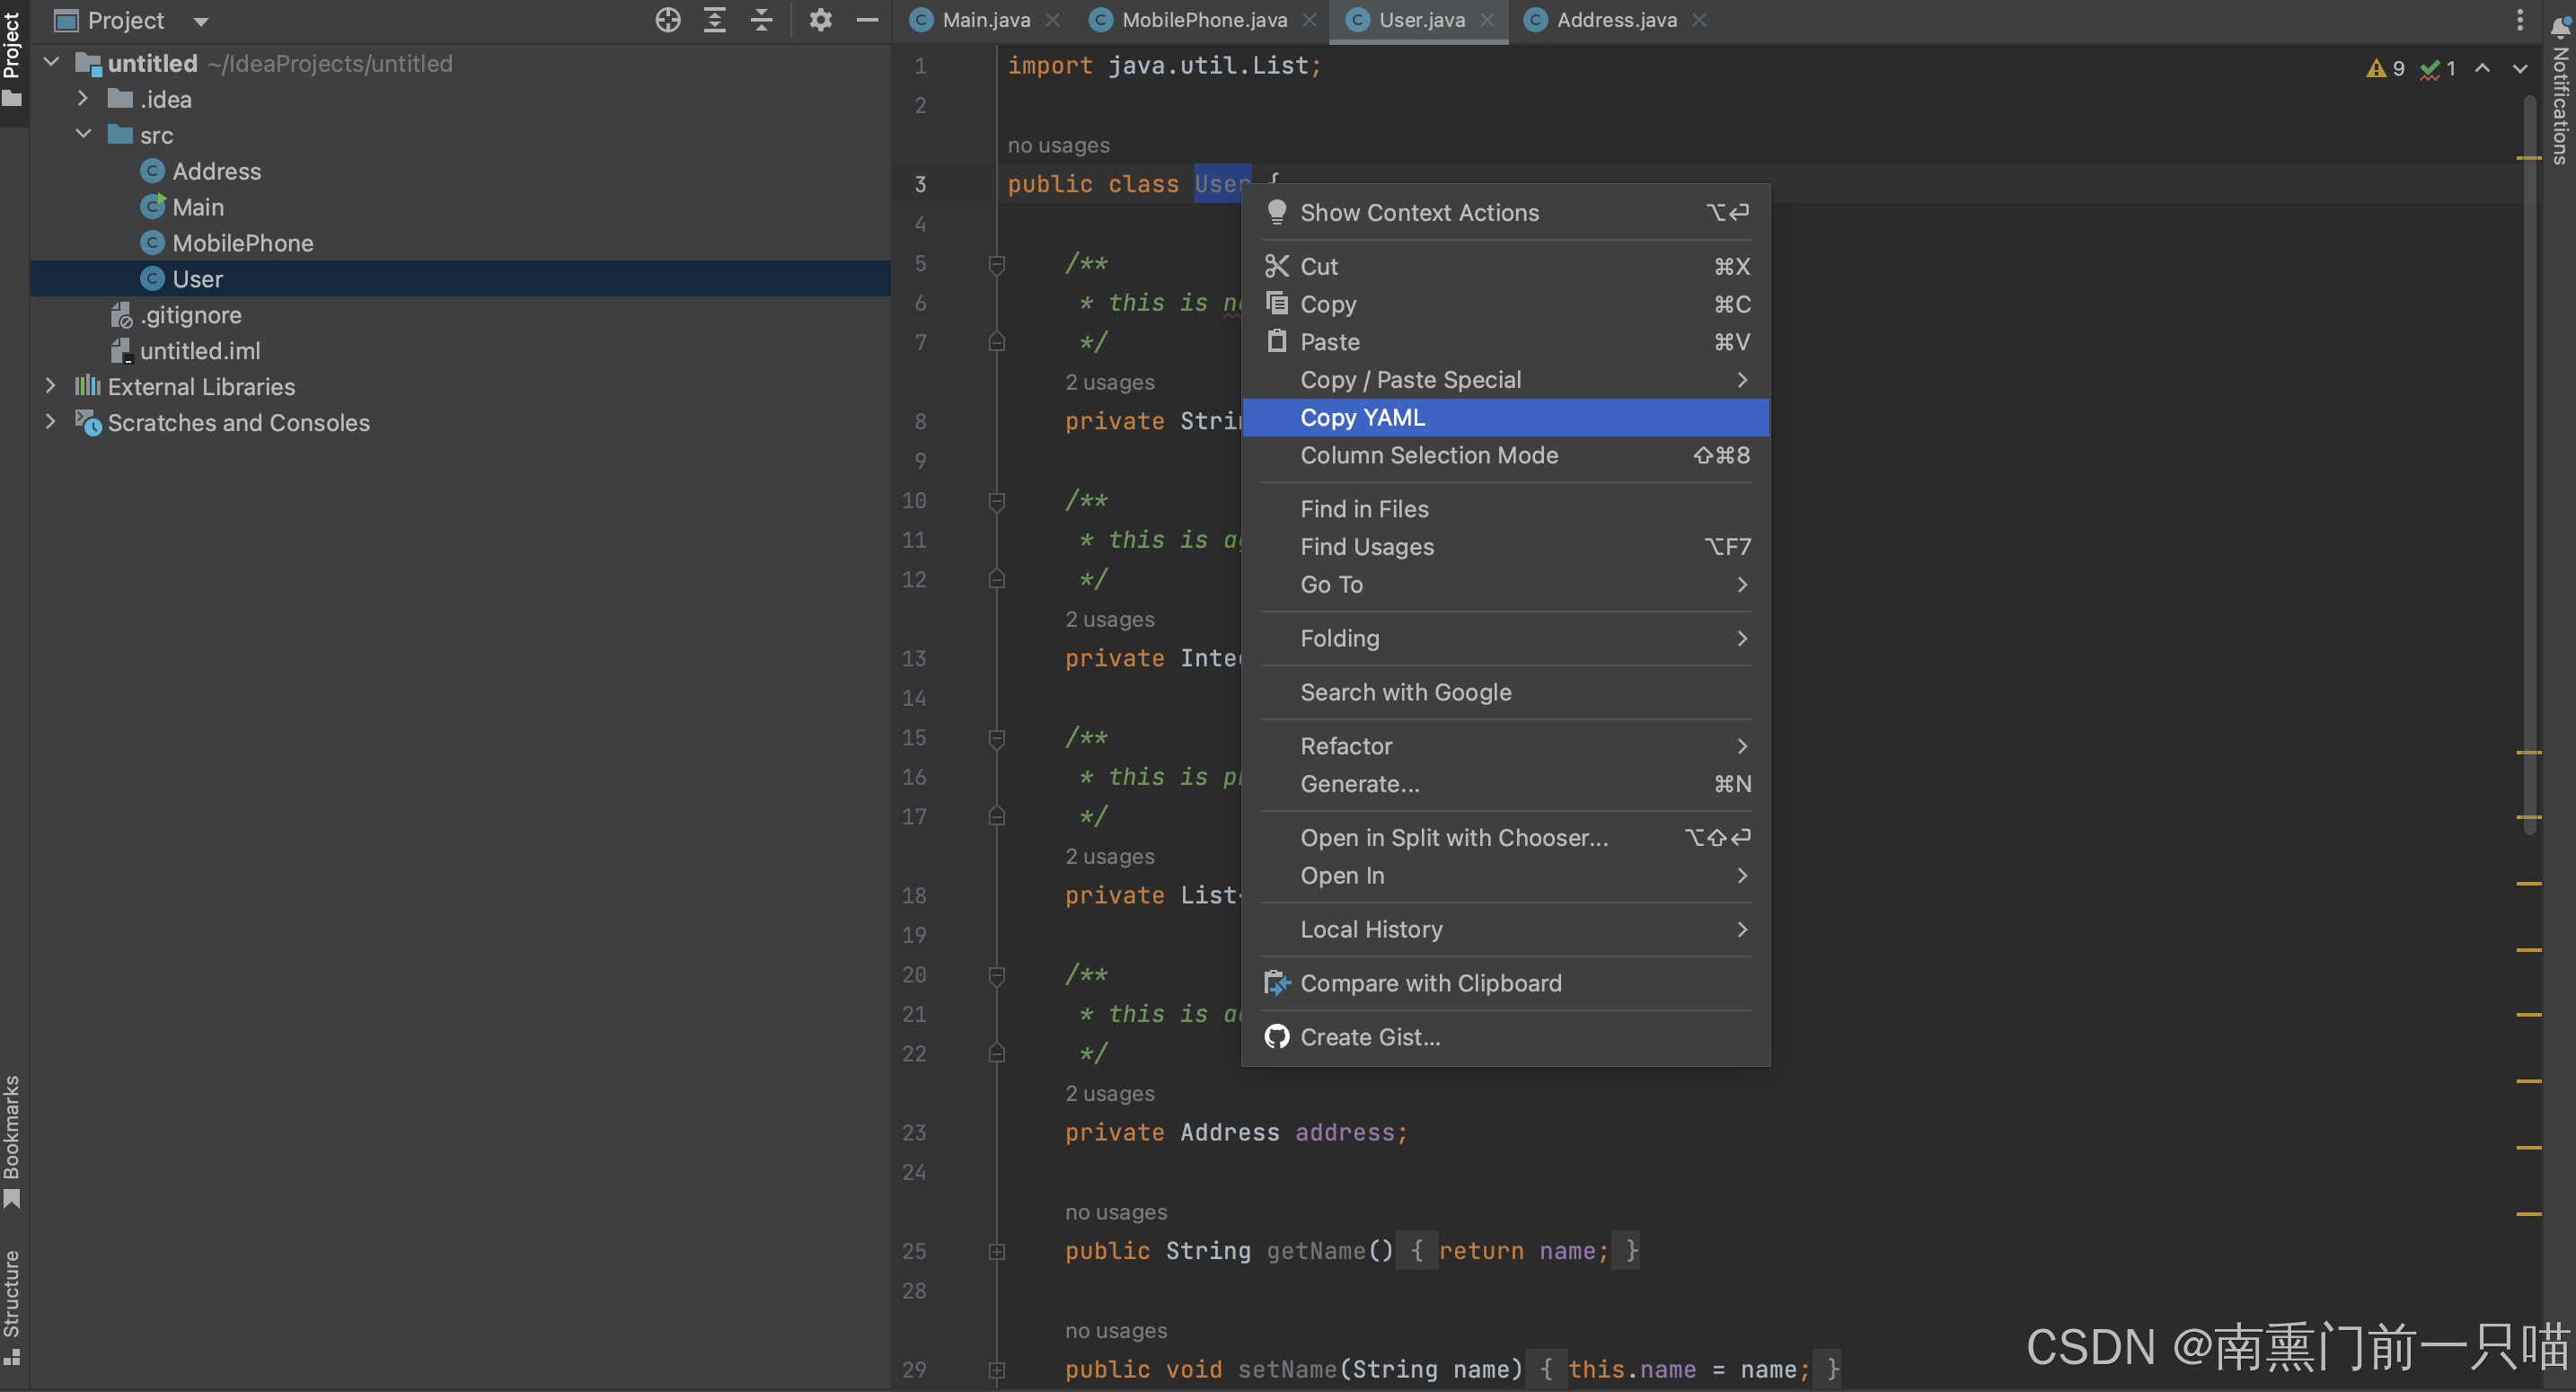The image size is (2576, 1392).
Task: Open Local History submenu
Action: [1505, 929]
